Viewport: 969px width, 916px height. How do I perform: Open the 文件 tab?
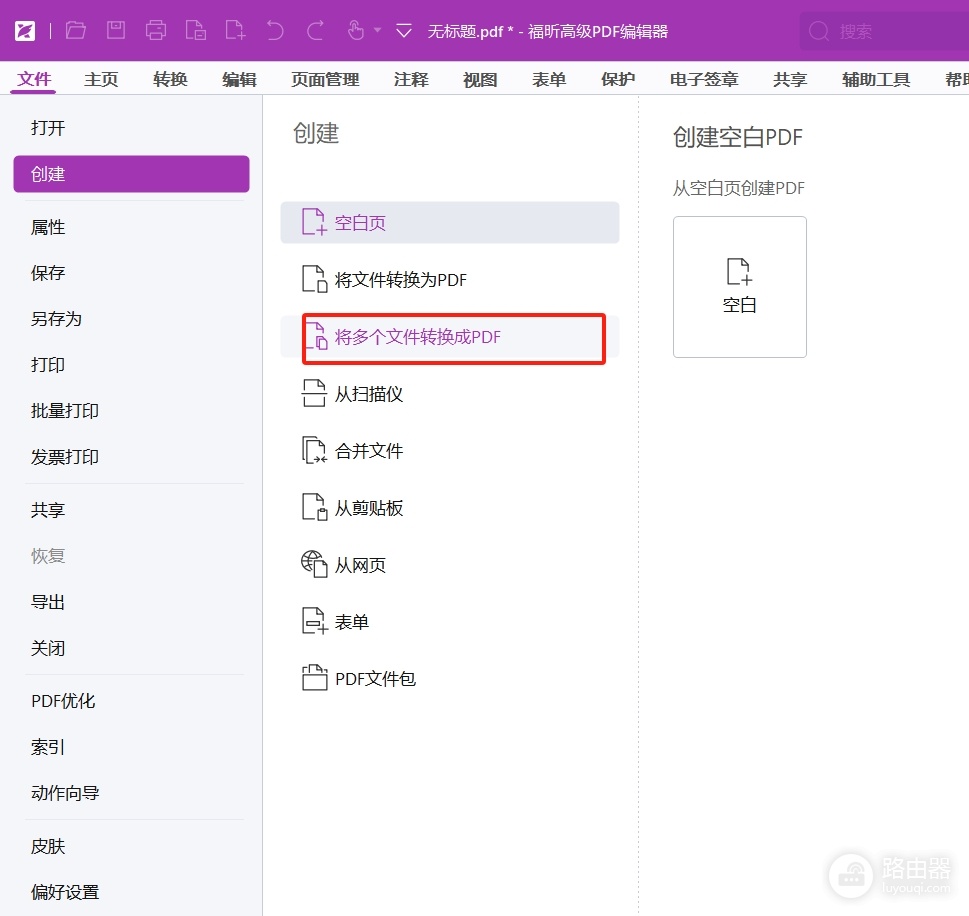(34, 79)
